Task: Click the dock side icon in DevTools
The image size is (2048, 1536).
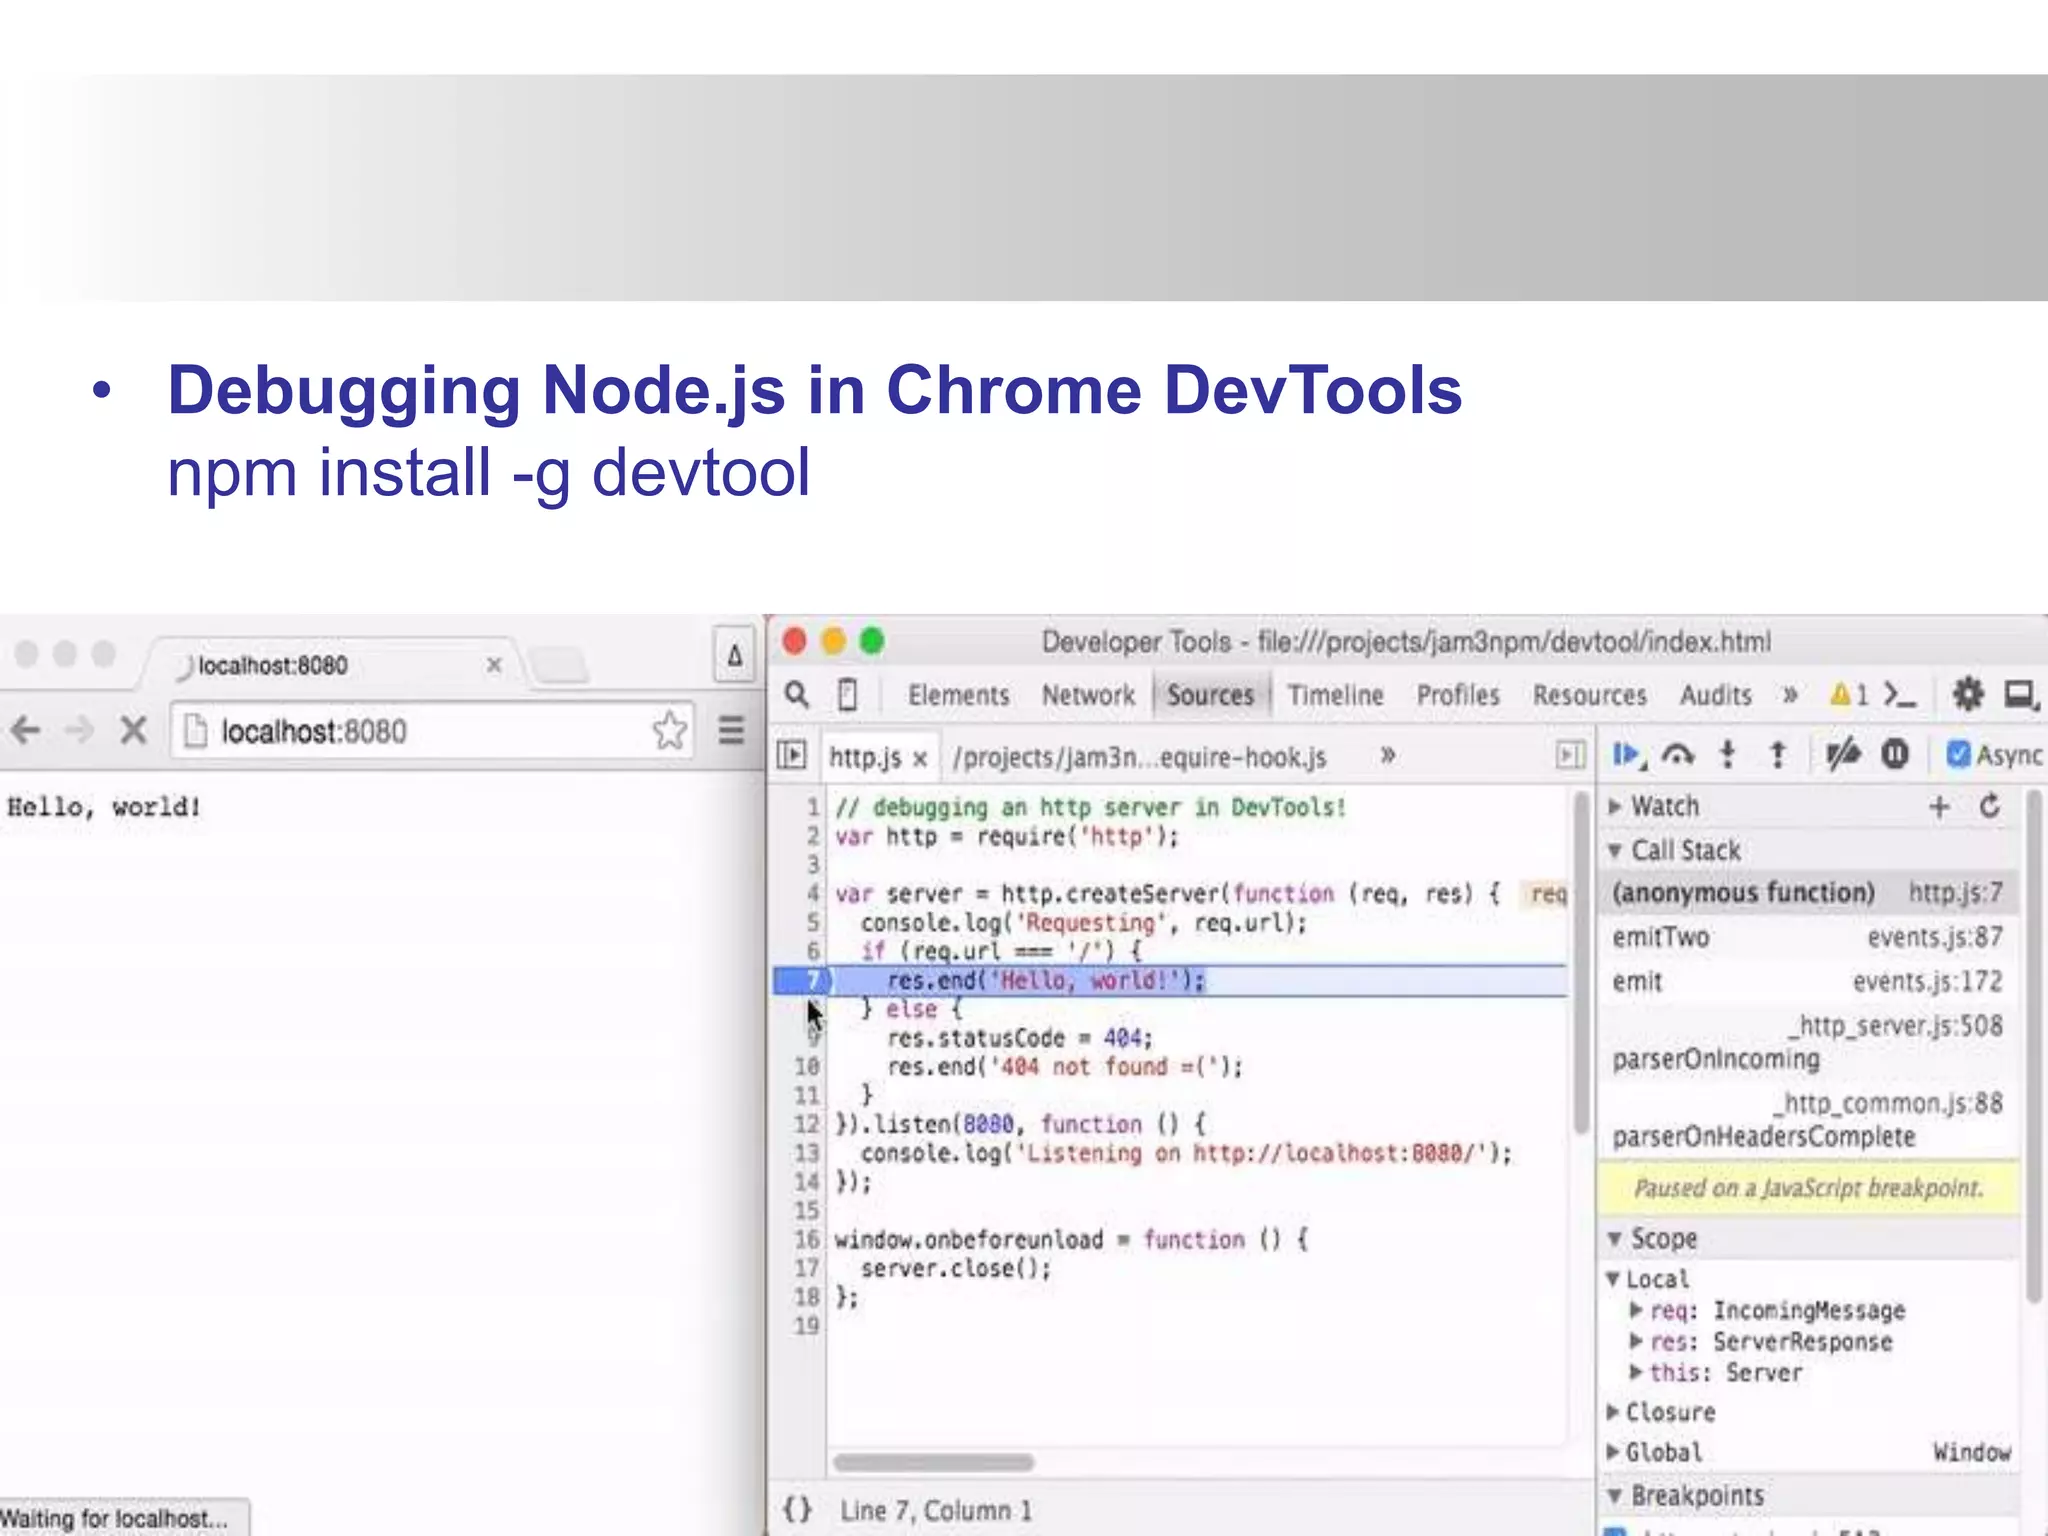Action: pos(2021,694)
